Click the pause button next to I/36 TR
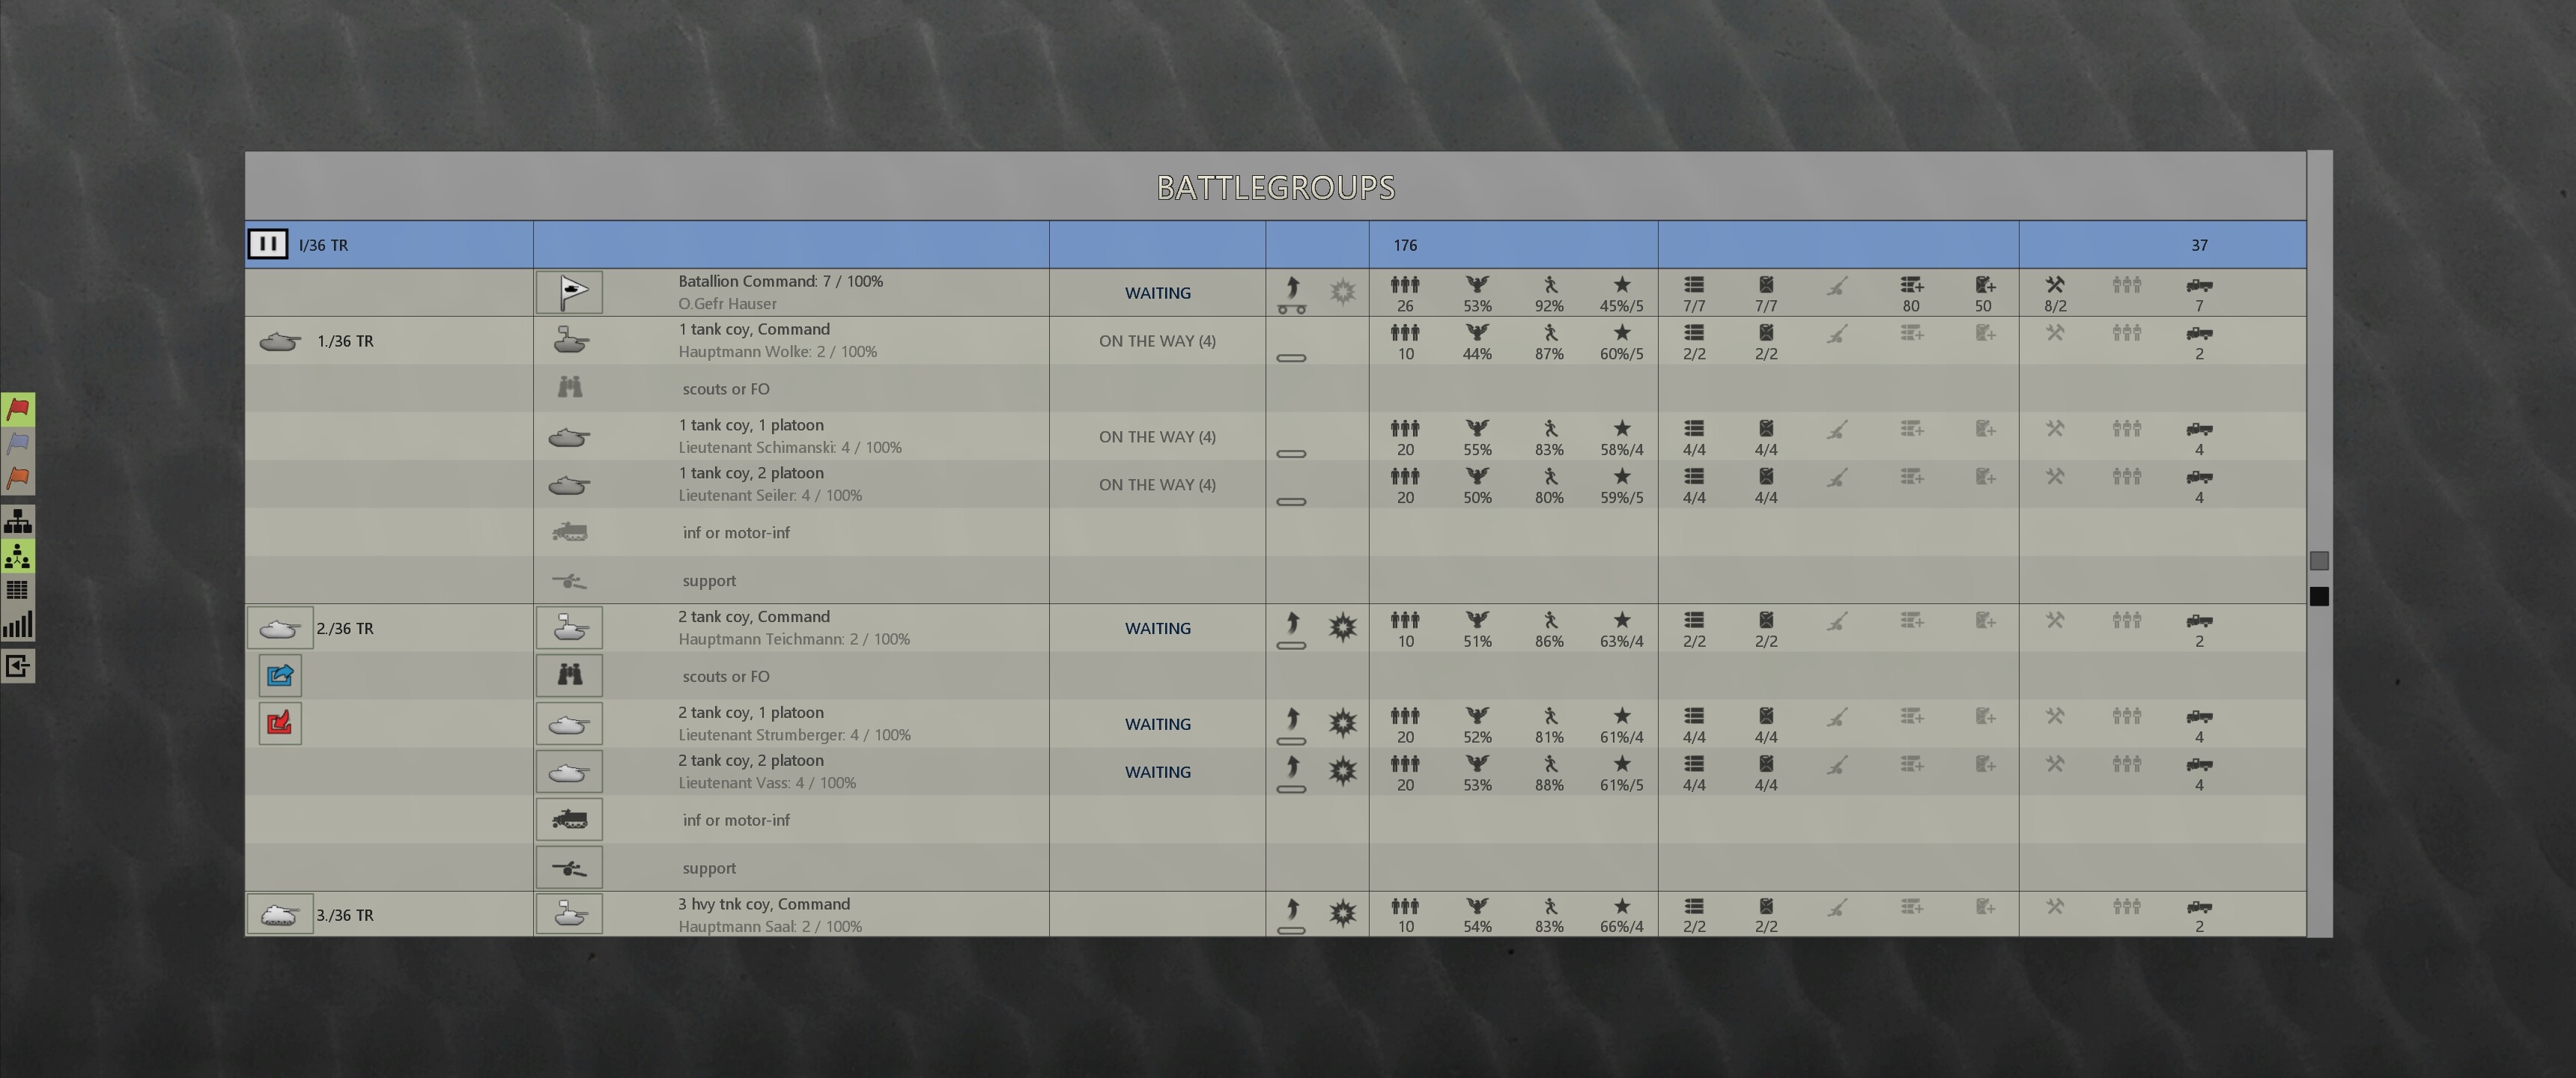Screen dimensions: 2576x1078 pyautogui.click(x=267, y=243)
